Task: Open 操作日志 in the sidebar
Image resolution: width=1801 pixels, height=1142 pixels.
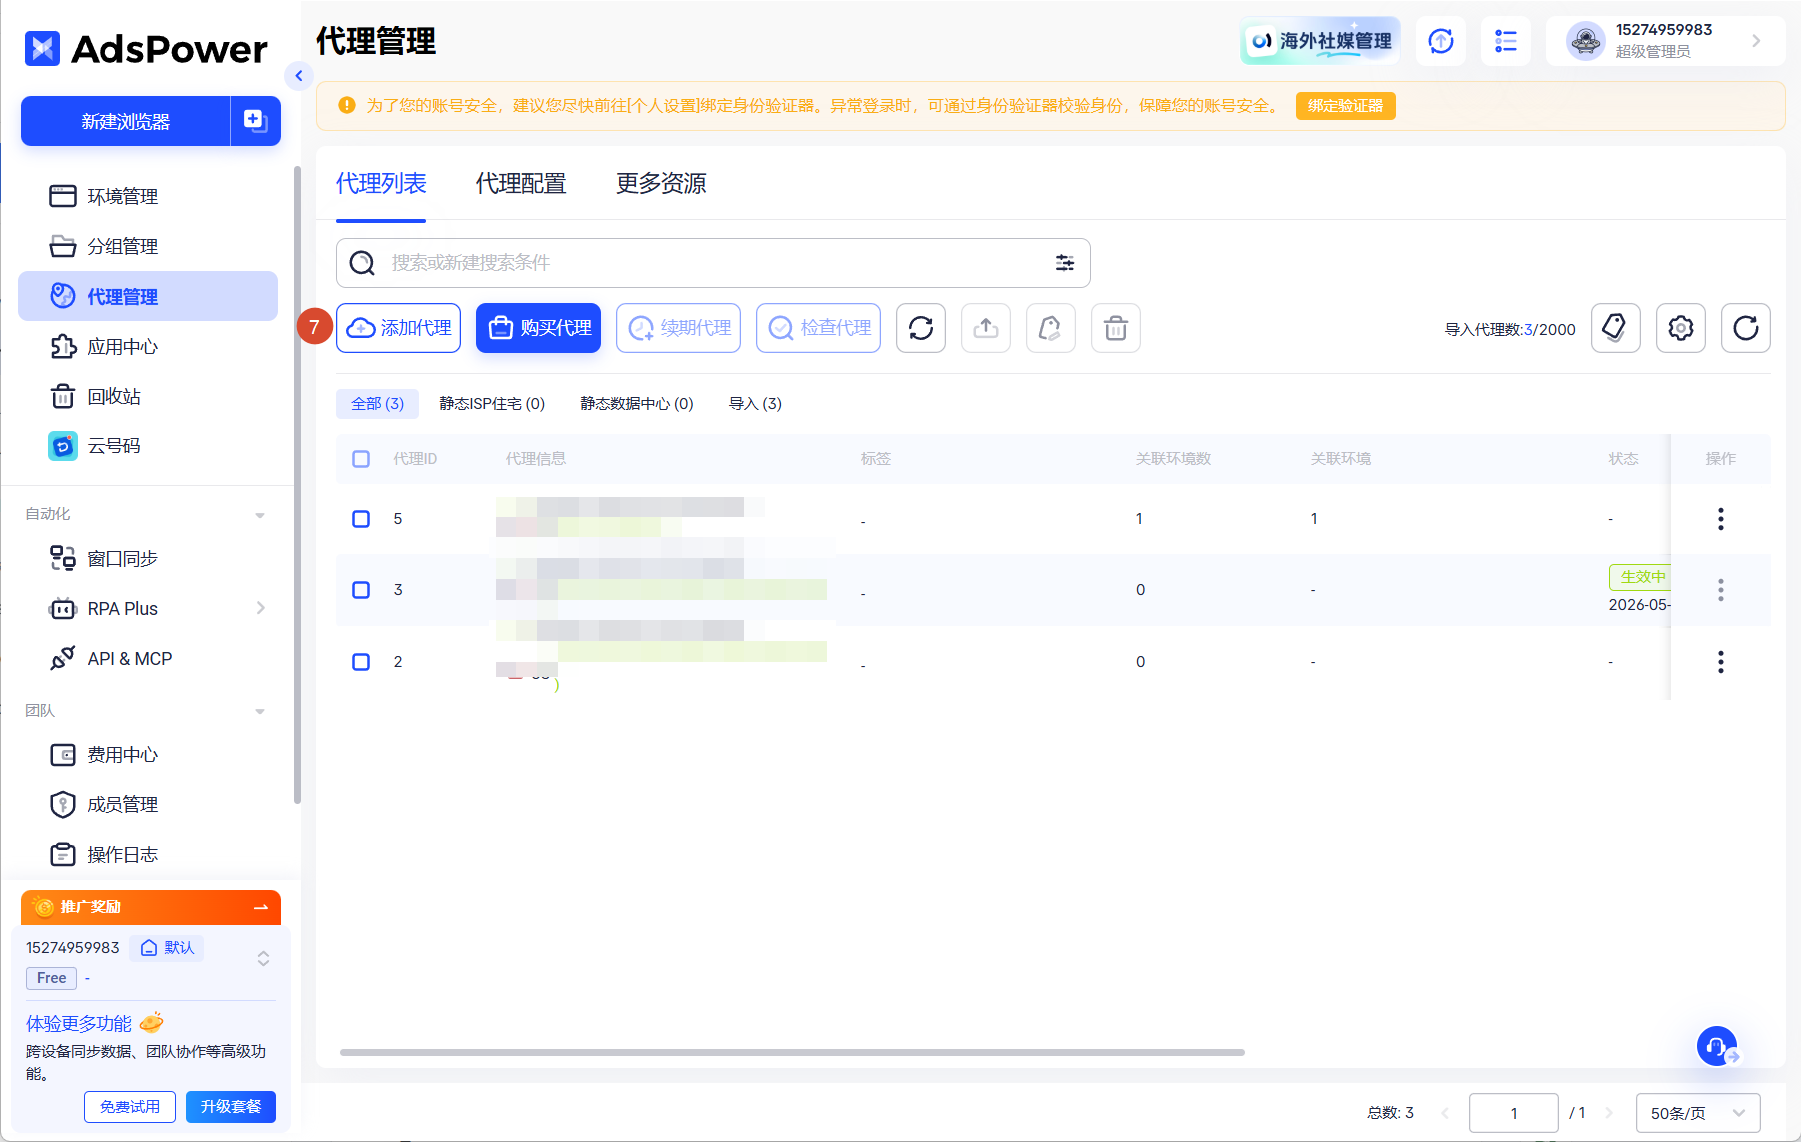Action: 148,854
